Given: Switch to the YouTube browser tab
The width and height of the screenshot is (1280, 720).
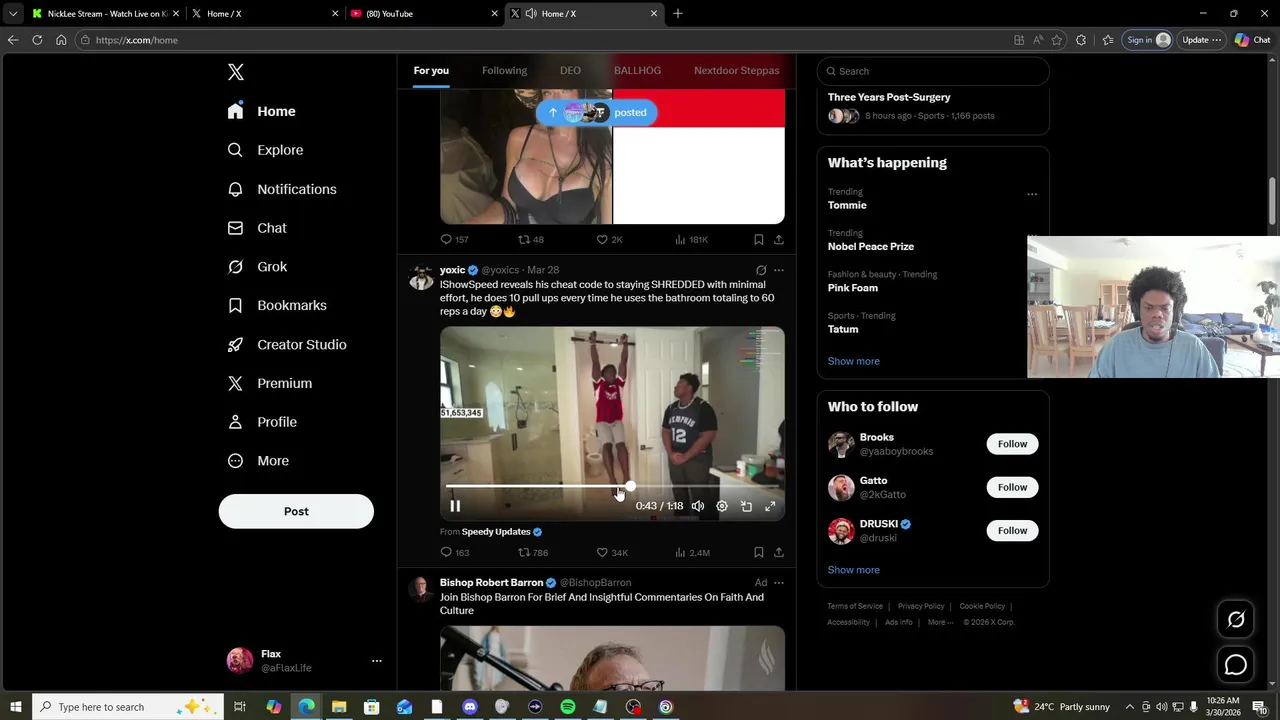Looking at the screenshot, I should [424, 13].
